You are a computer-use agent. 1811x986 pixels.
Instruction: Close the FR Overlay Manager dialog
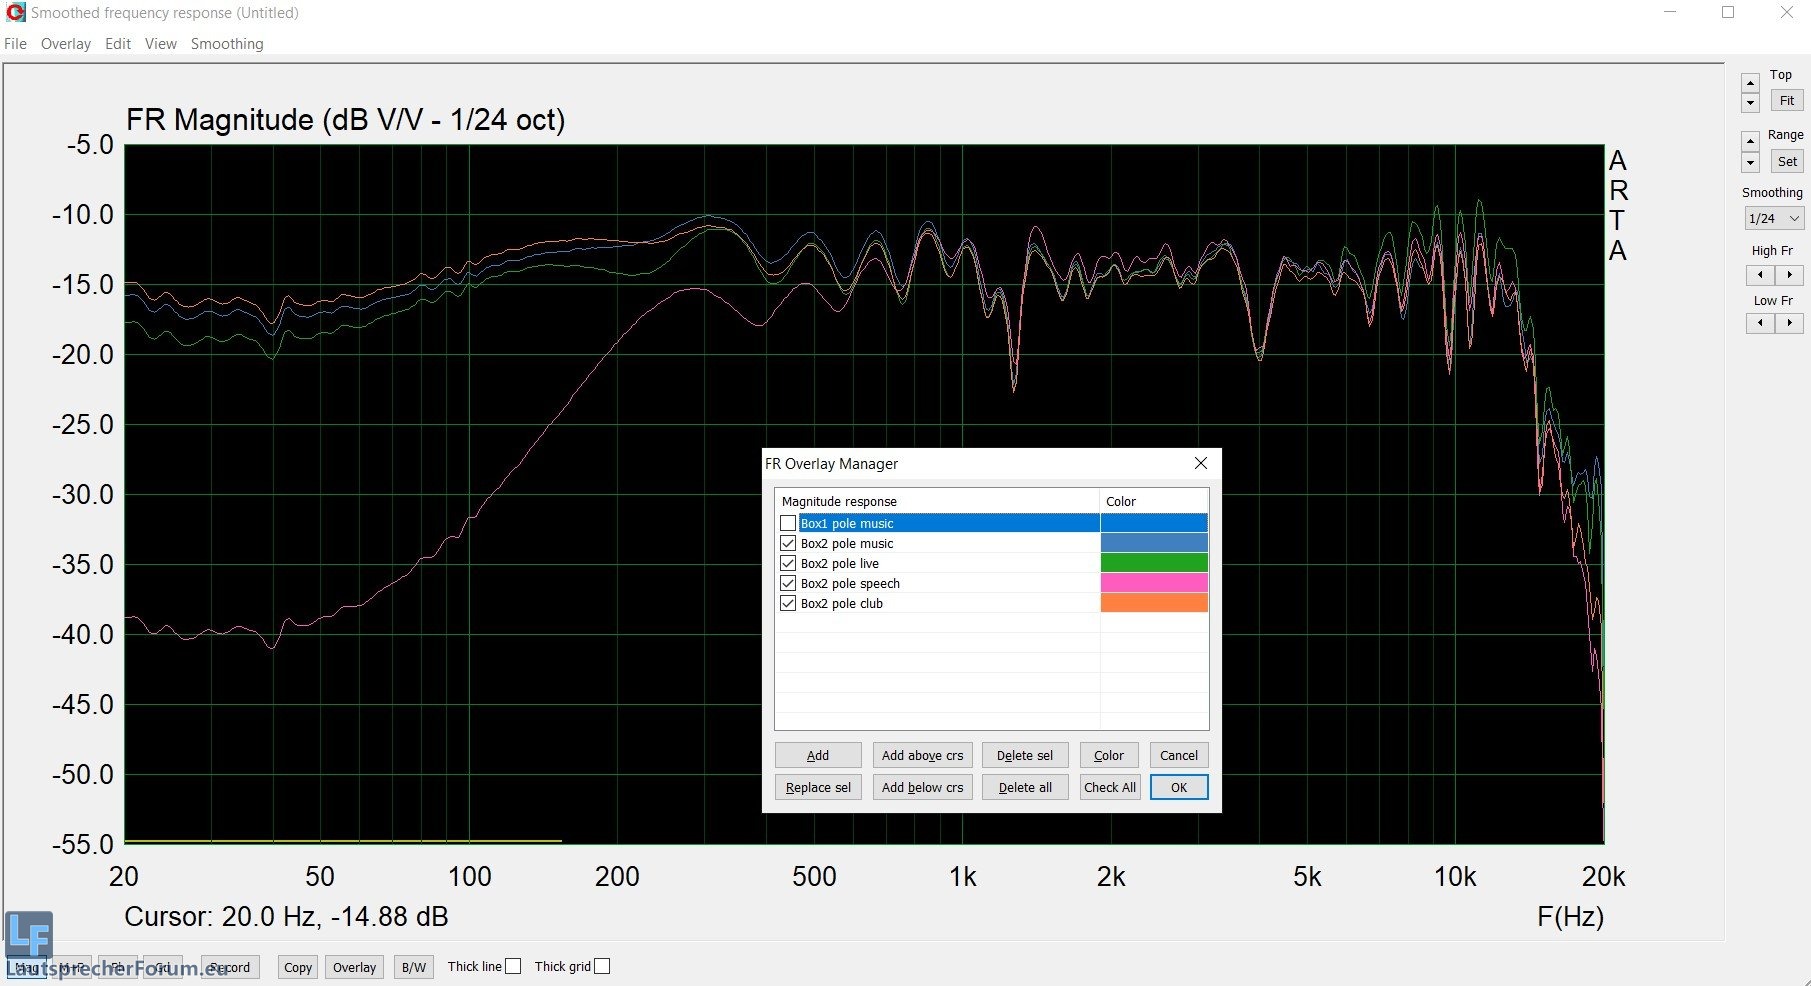click(1201, 463)
